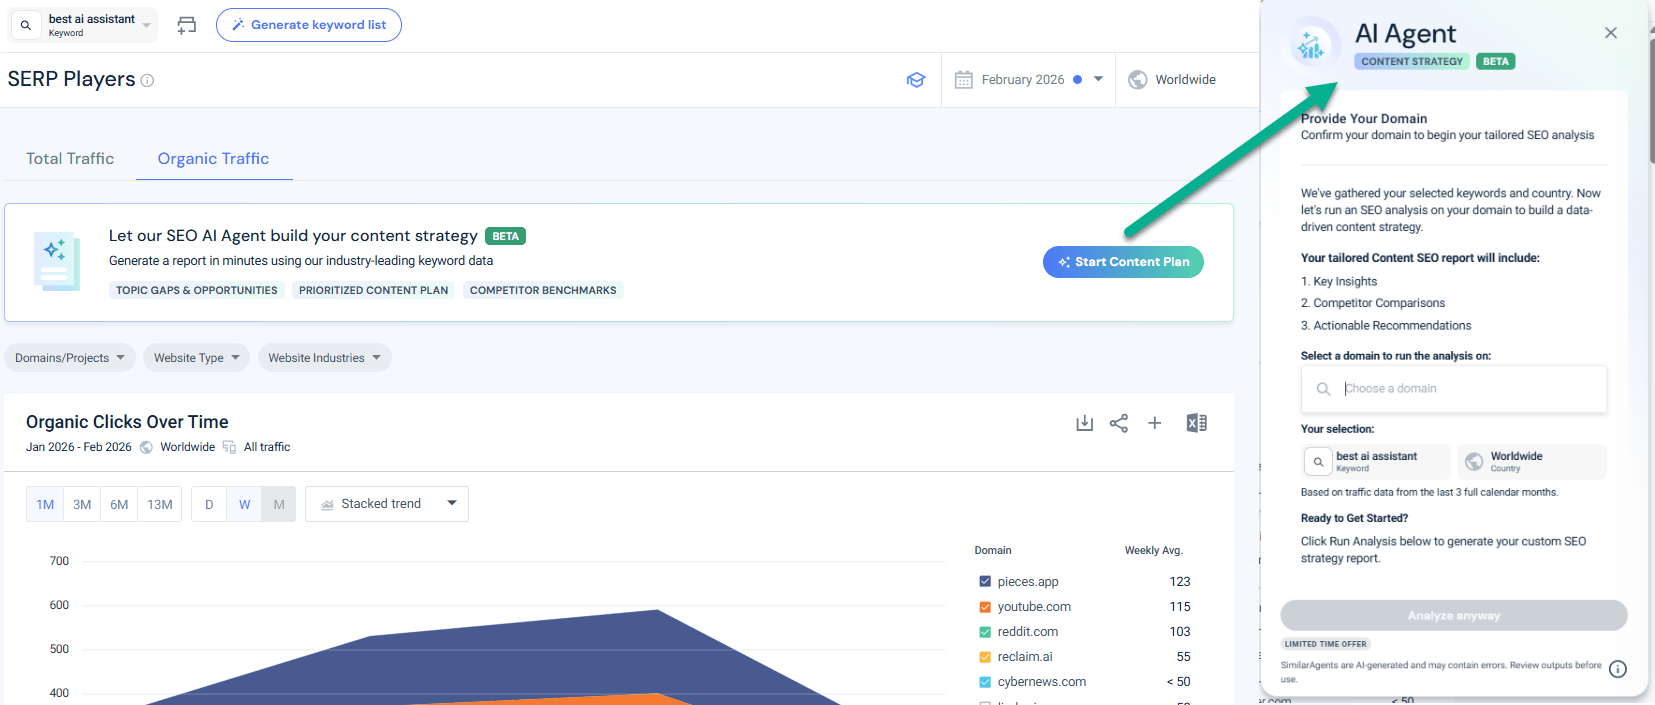
Task: Click the info icon at AI Agent panel bottom
Action: pyautogui.click(x=1618, y=669)
